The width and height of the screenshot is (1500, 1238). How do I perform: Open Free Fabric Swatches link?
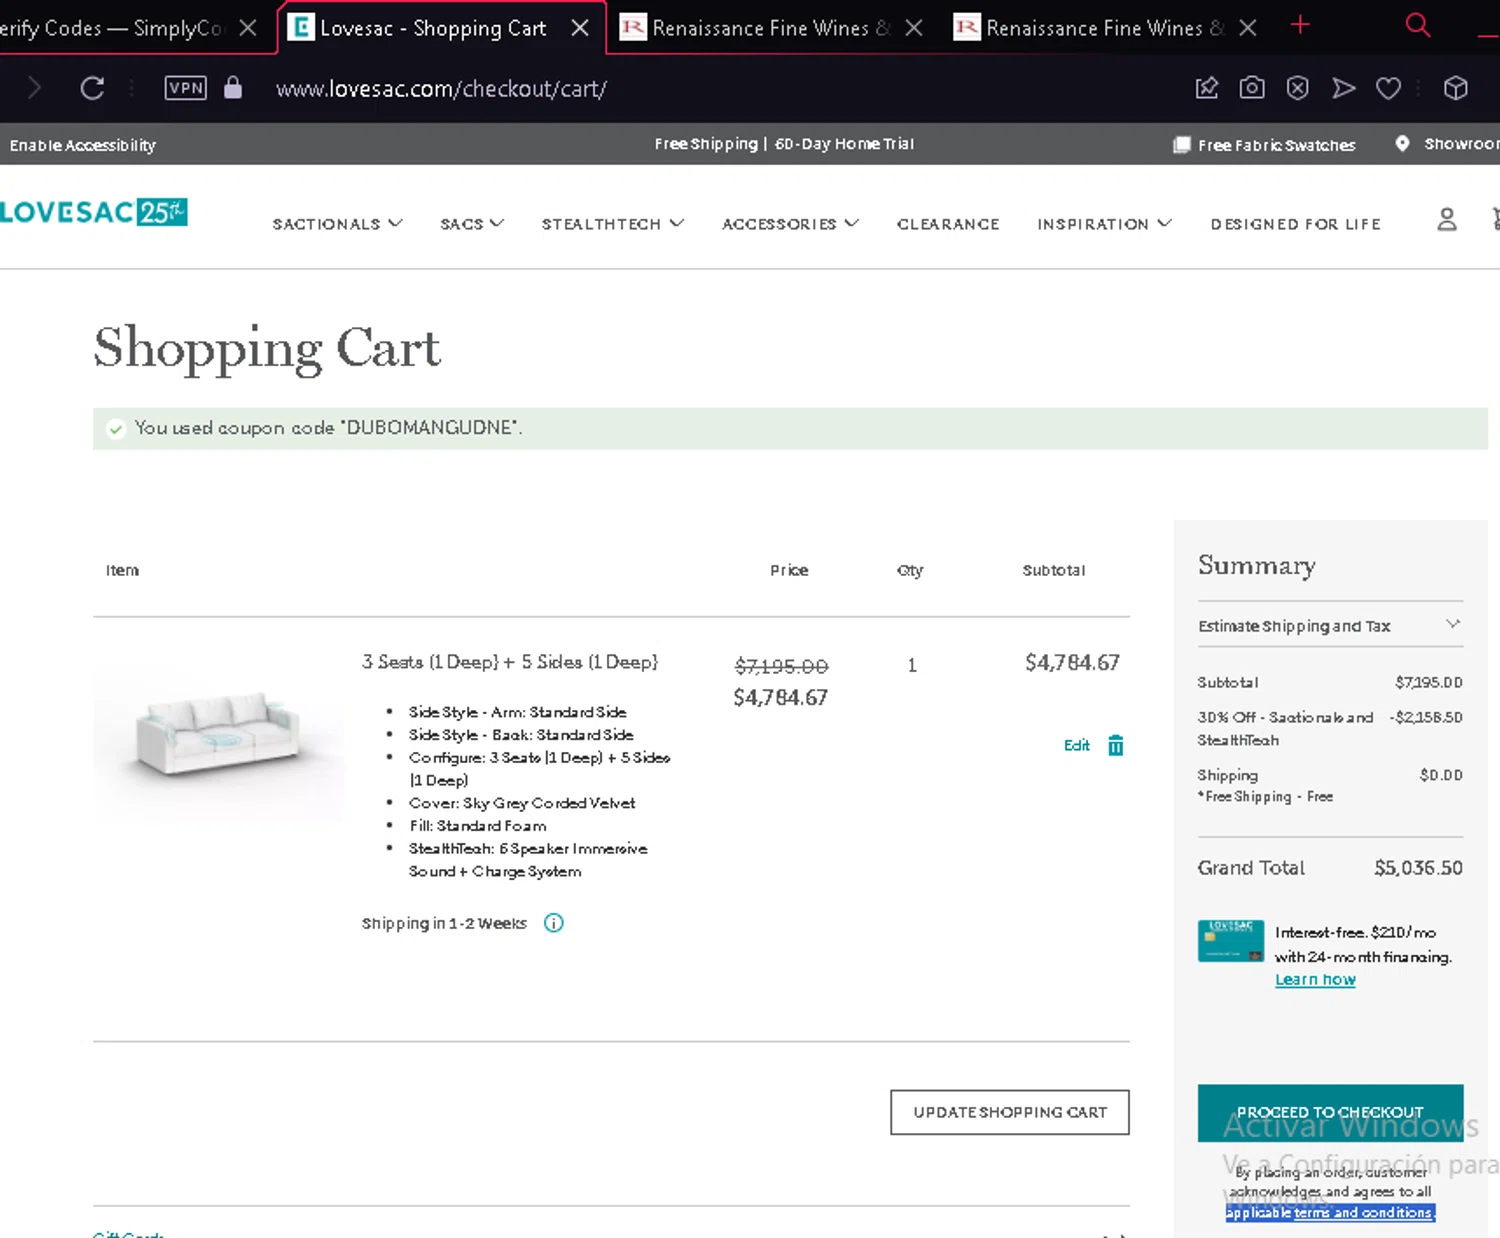click(1277, 145)
